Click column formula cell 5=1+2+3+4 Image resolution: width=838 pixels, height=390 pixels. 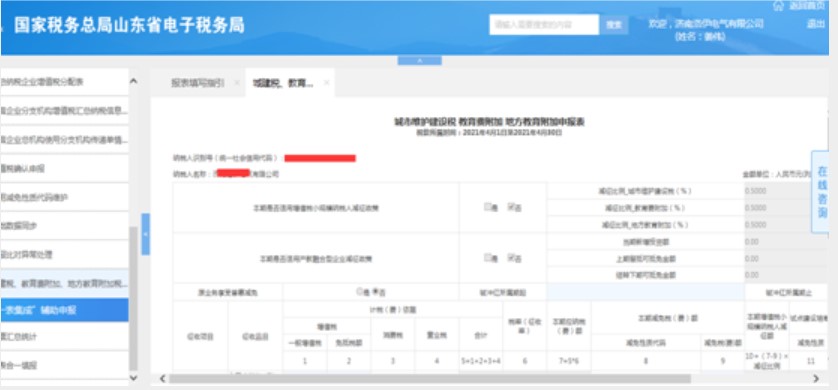481,361
